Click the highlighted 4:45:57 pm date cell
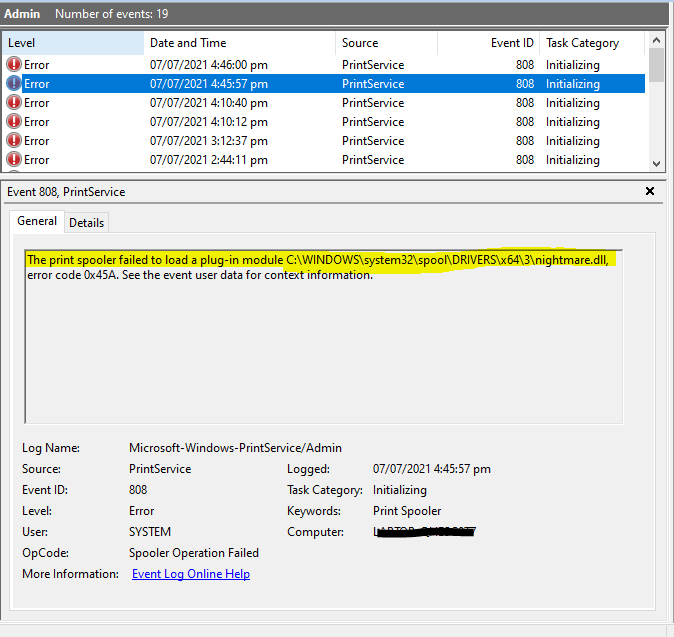Screen dimensions: 674x637 pos(209,83)
